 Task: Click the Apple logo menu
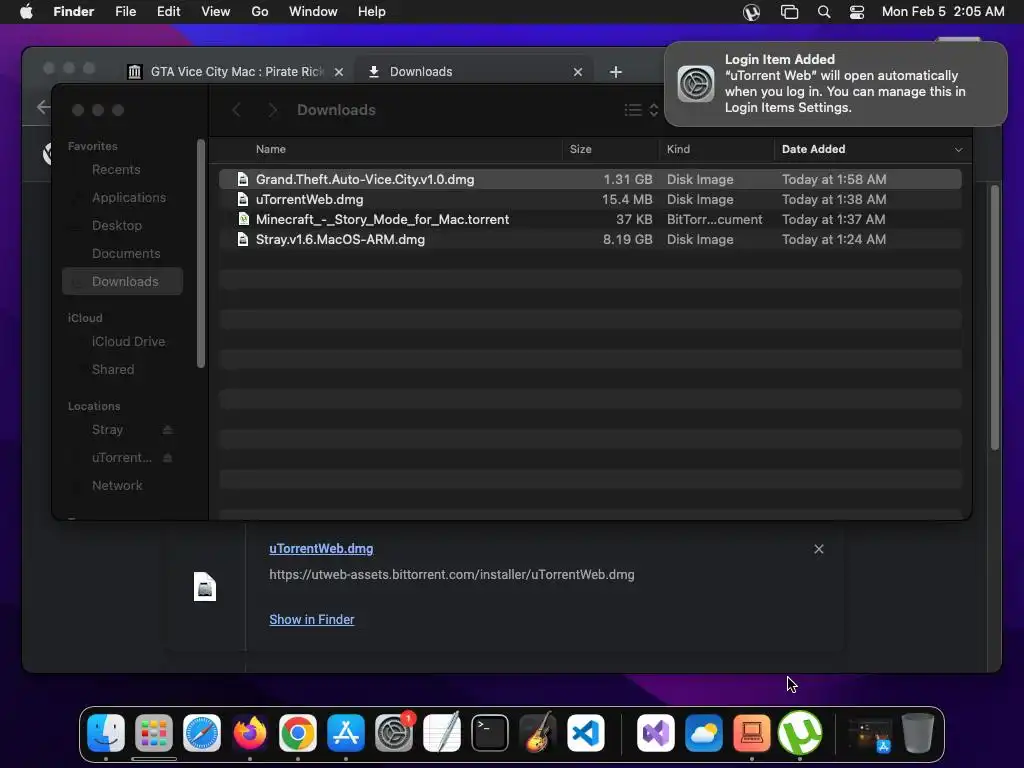[26, 12]
